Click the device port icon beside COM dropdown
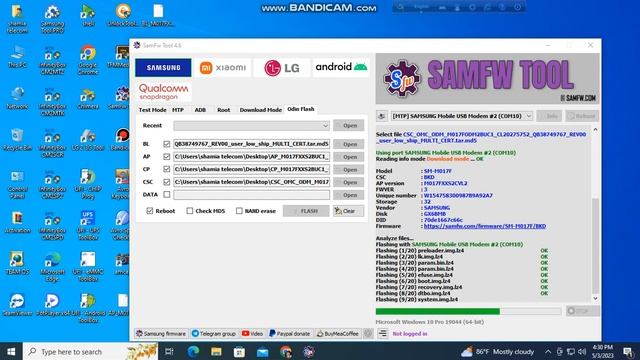 coord(382,116)
